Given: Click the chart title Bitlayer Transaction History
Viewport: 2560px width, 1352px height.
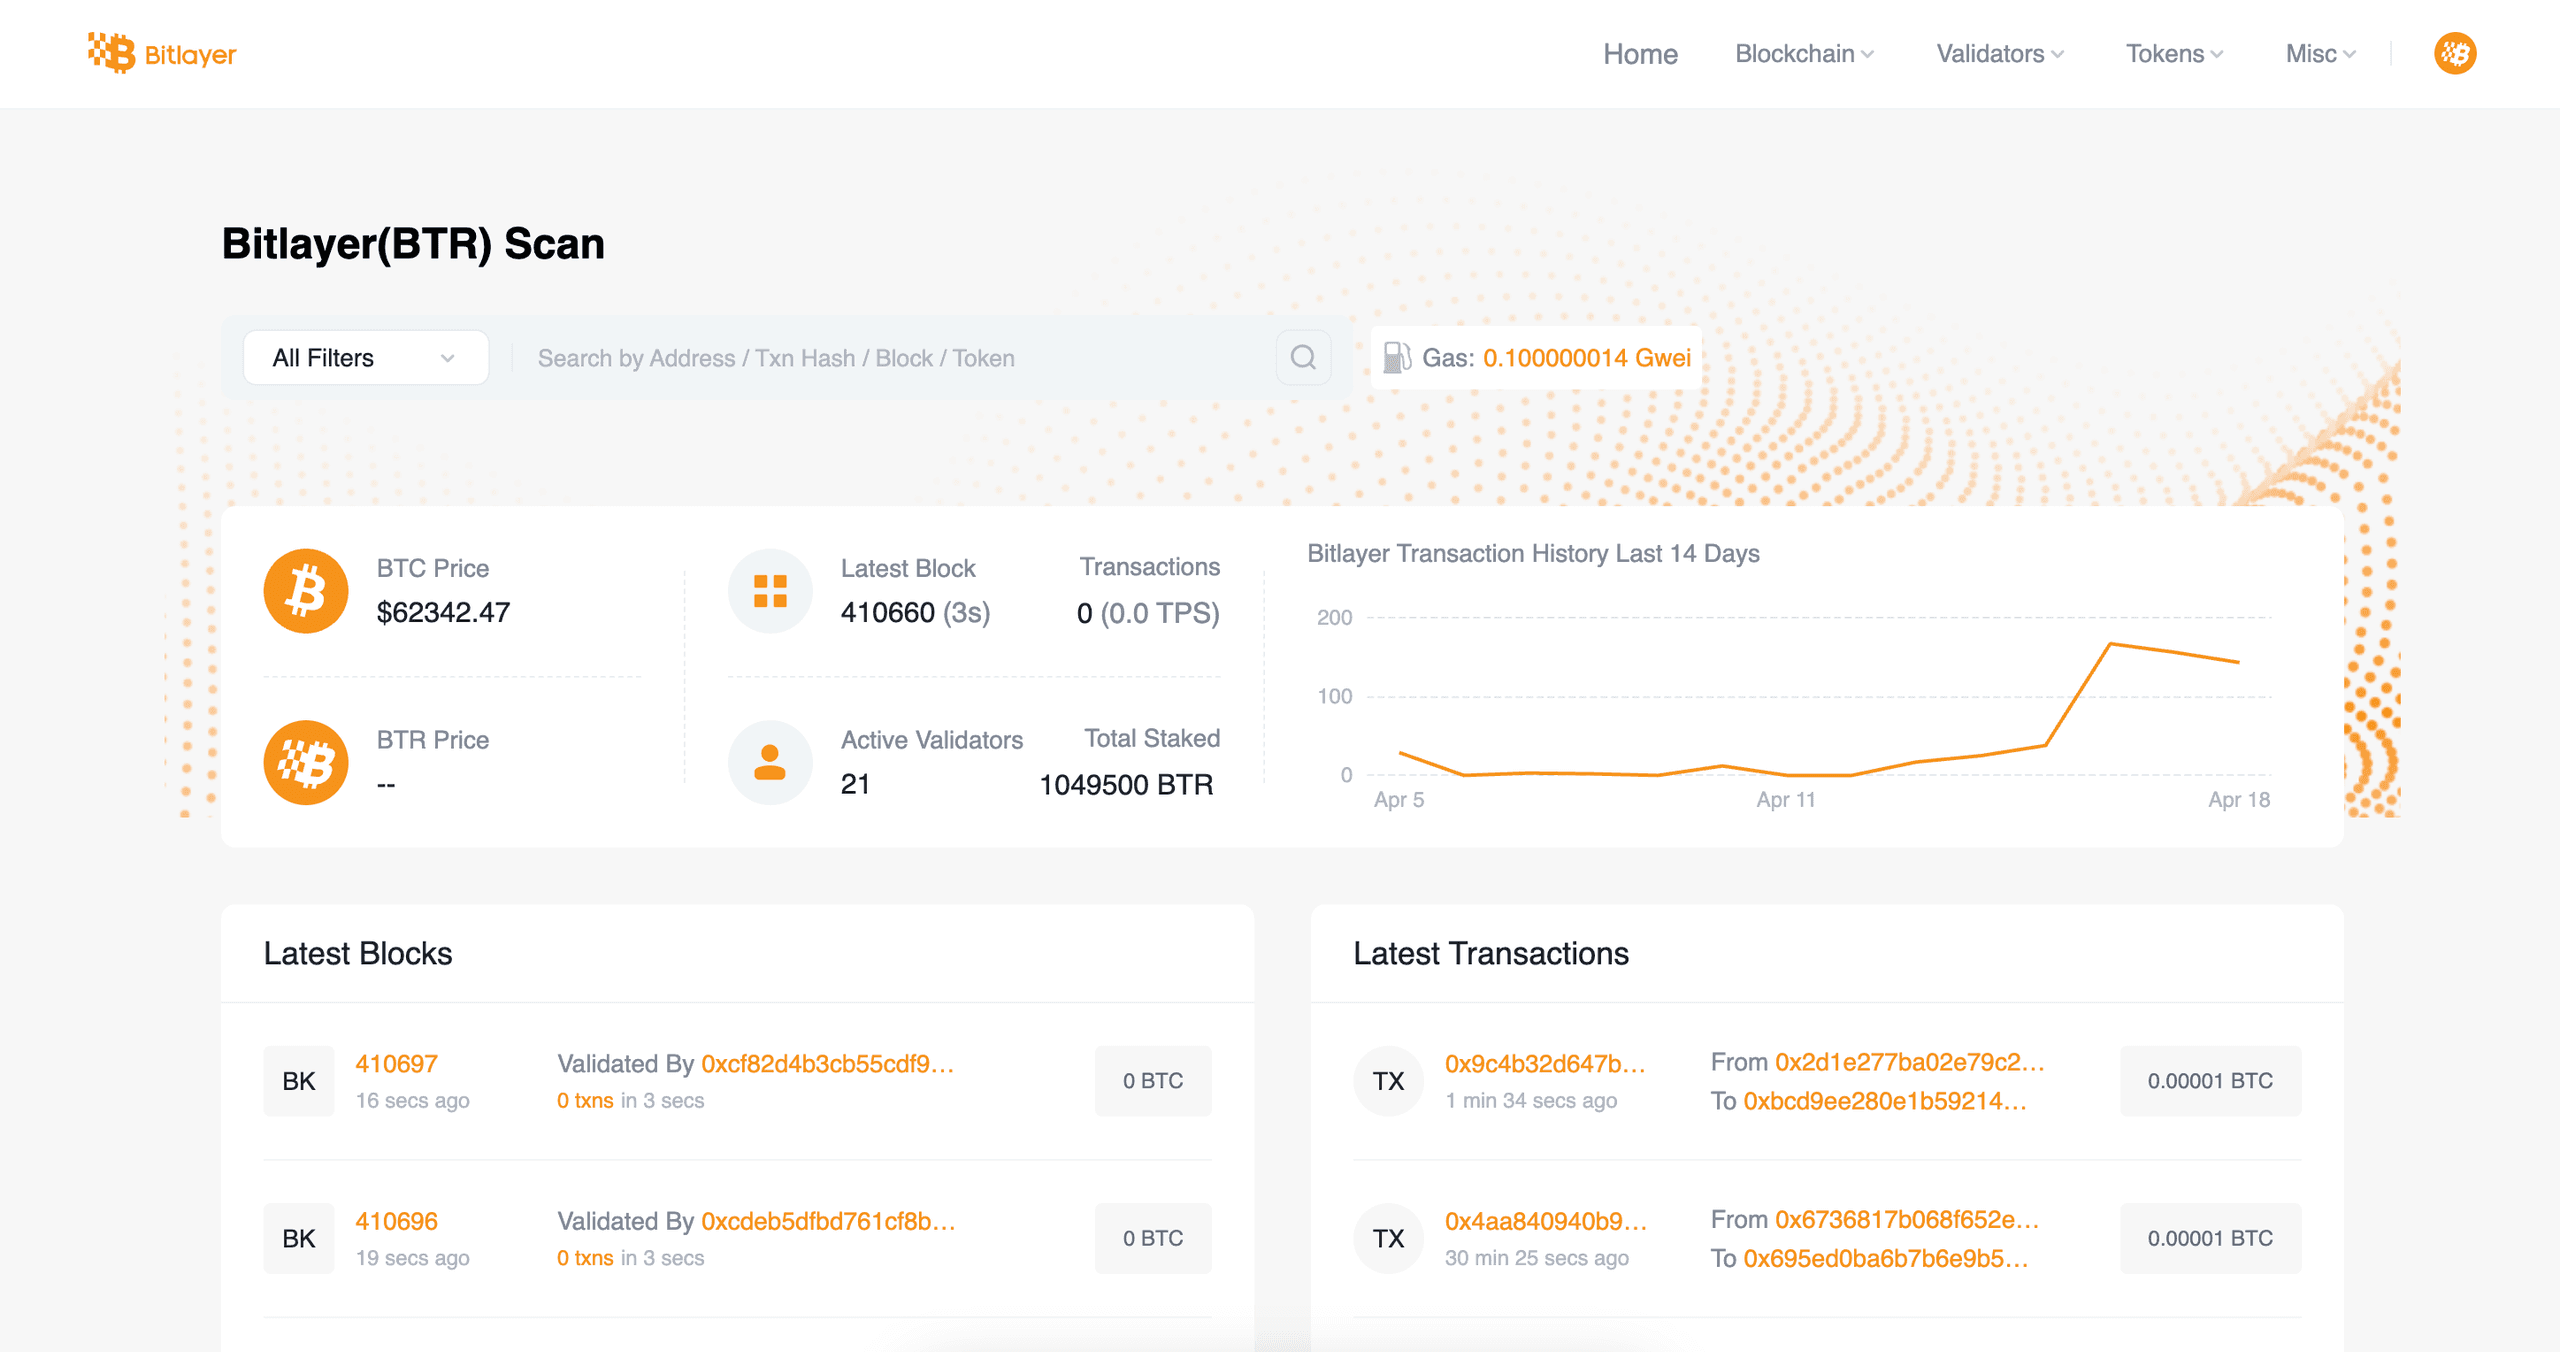Looking at the screenshot, I should pyautogui.click(x=1533, y=553).
